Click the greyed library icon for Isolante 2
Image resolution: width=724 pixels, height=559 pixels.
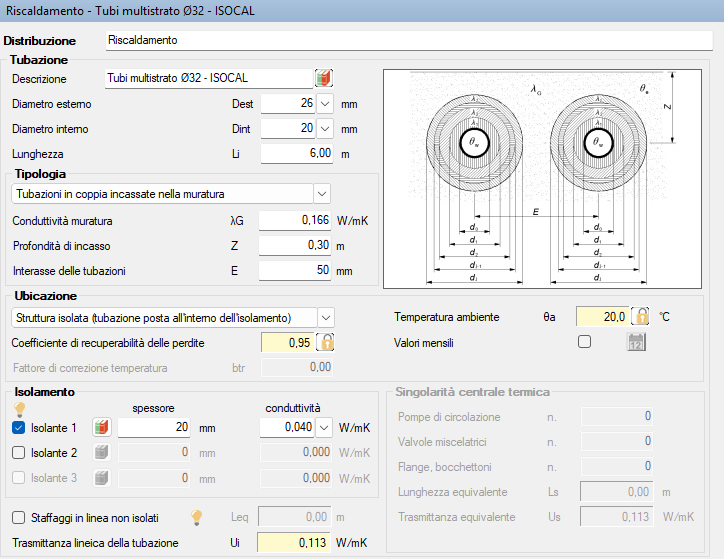pos(101,453)
